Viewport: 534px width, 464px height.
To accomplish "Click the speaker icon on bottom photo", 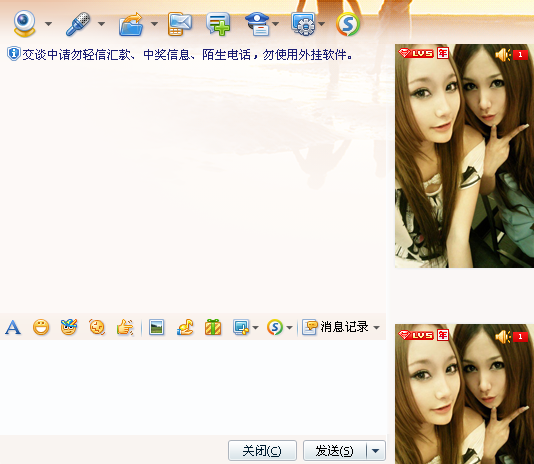I will pyautogui.click(x=503, y=337).
